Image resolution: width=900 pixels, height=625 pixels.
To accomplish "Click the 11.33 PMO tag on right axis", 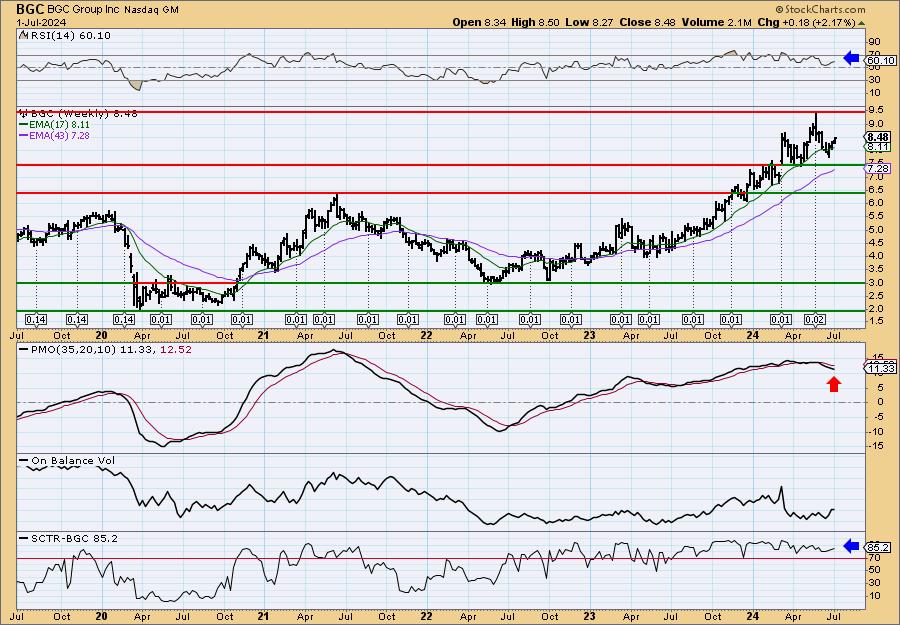I will 879,368.
